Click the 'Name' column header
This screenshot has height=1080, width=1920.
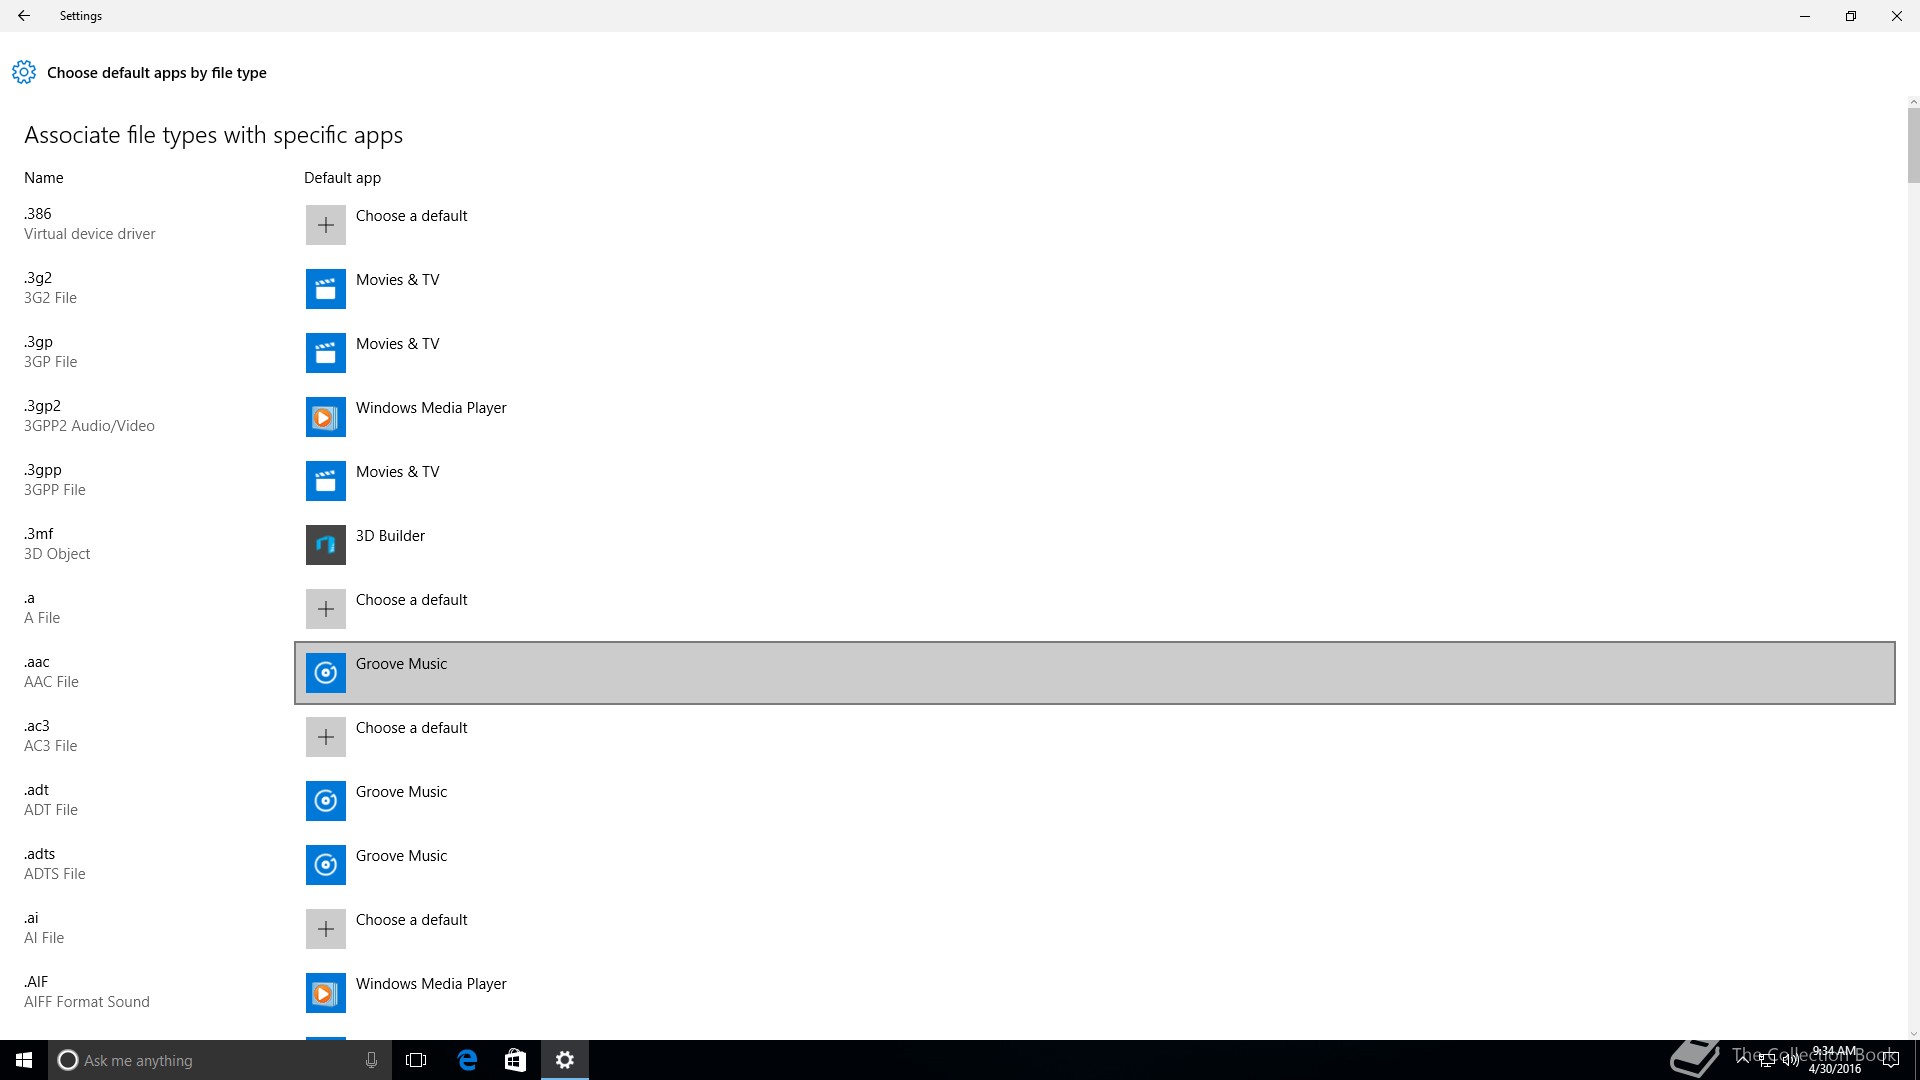[x=43, y=178]
